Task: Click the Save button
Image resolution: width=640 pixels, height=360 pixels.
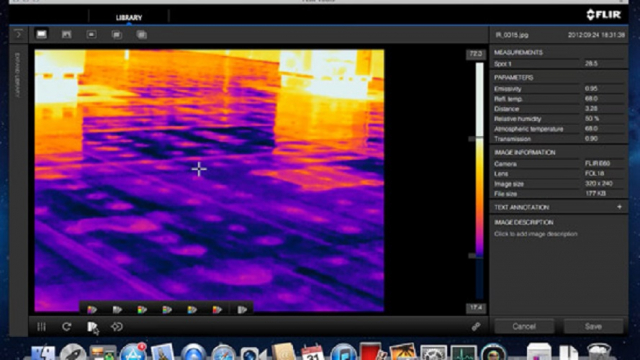Action: point(593,327)
